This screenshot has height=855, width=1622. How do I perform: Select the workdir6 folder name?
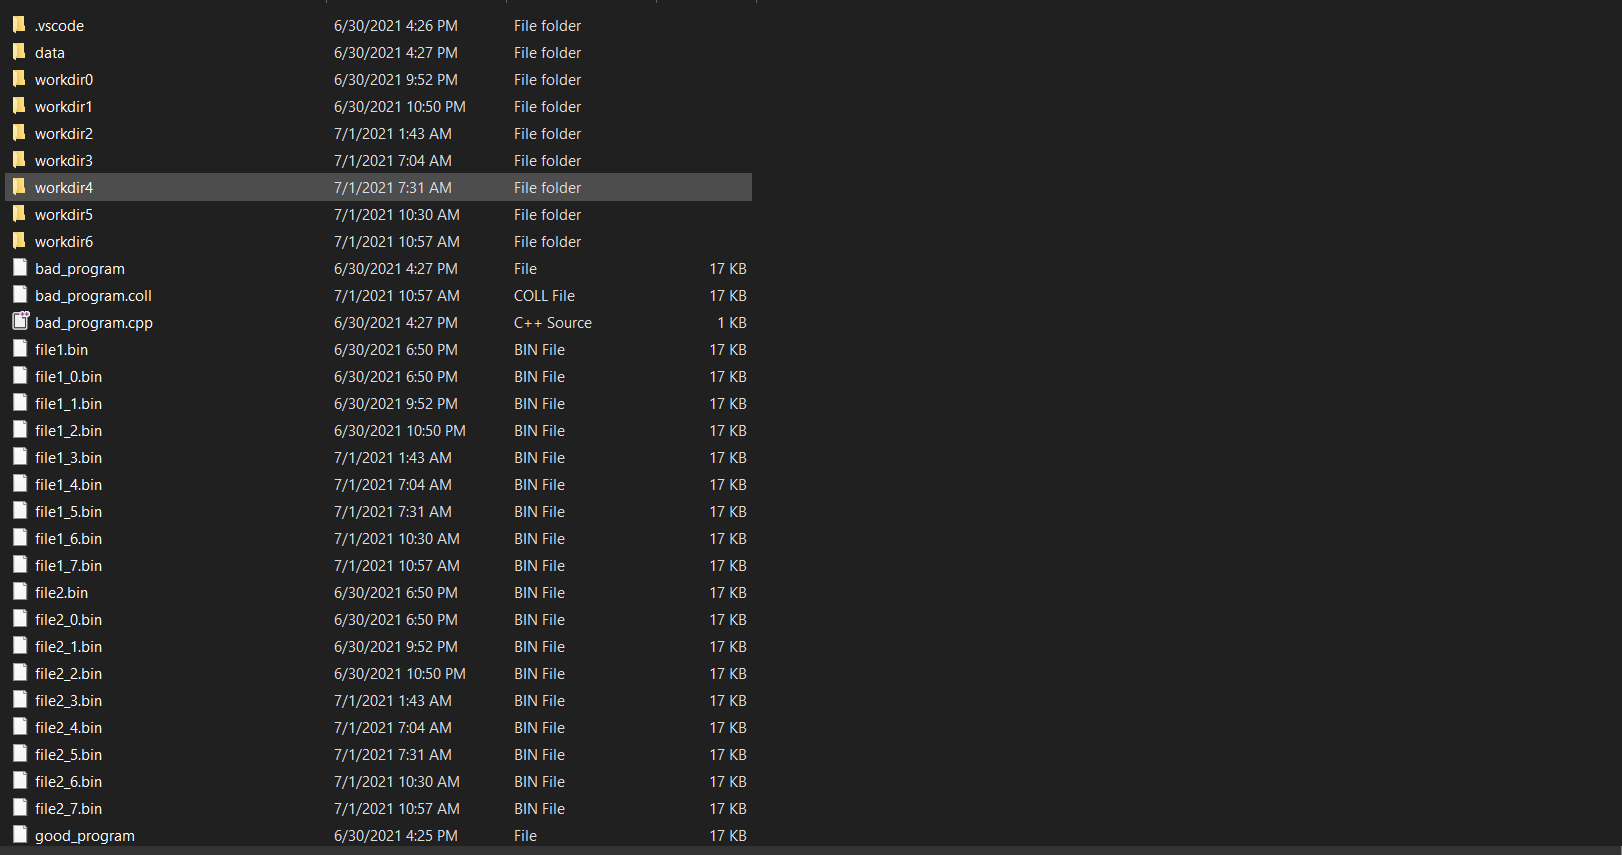click(64, 242)
